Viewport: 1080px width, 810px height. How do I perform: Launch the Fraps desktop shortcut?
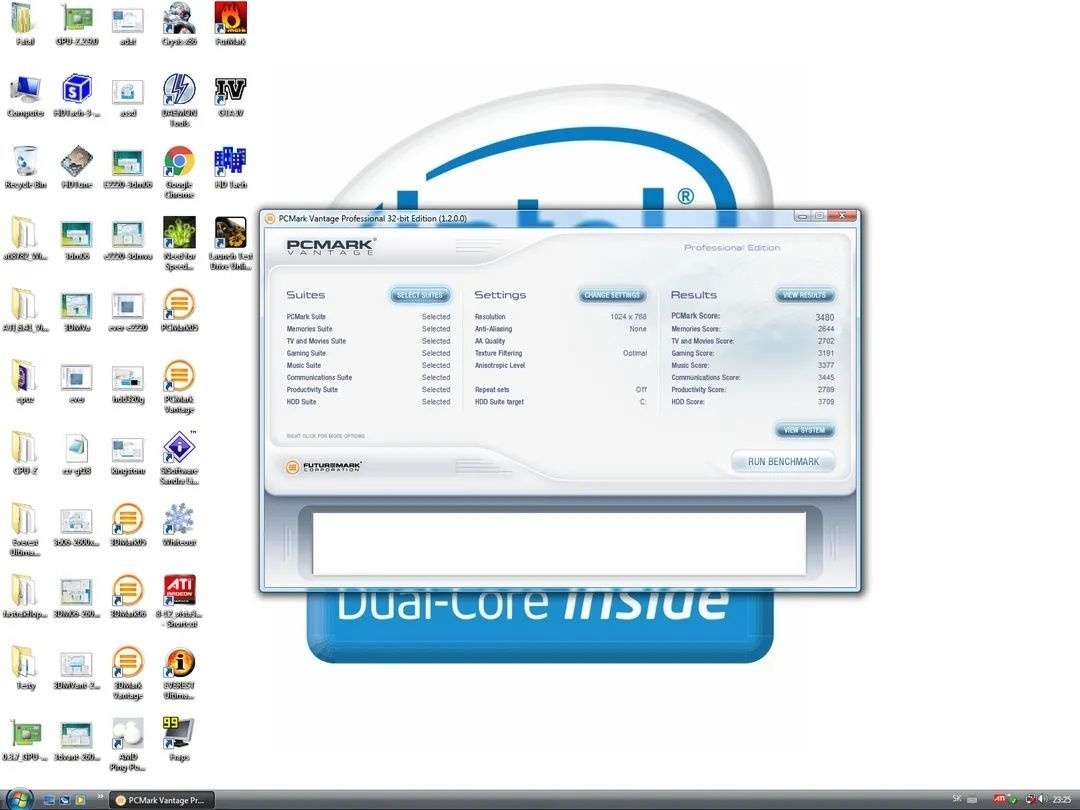tap(179, 740)
